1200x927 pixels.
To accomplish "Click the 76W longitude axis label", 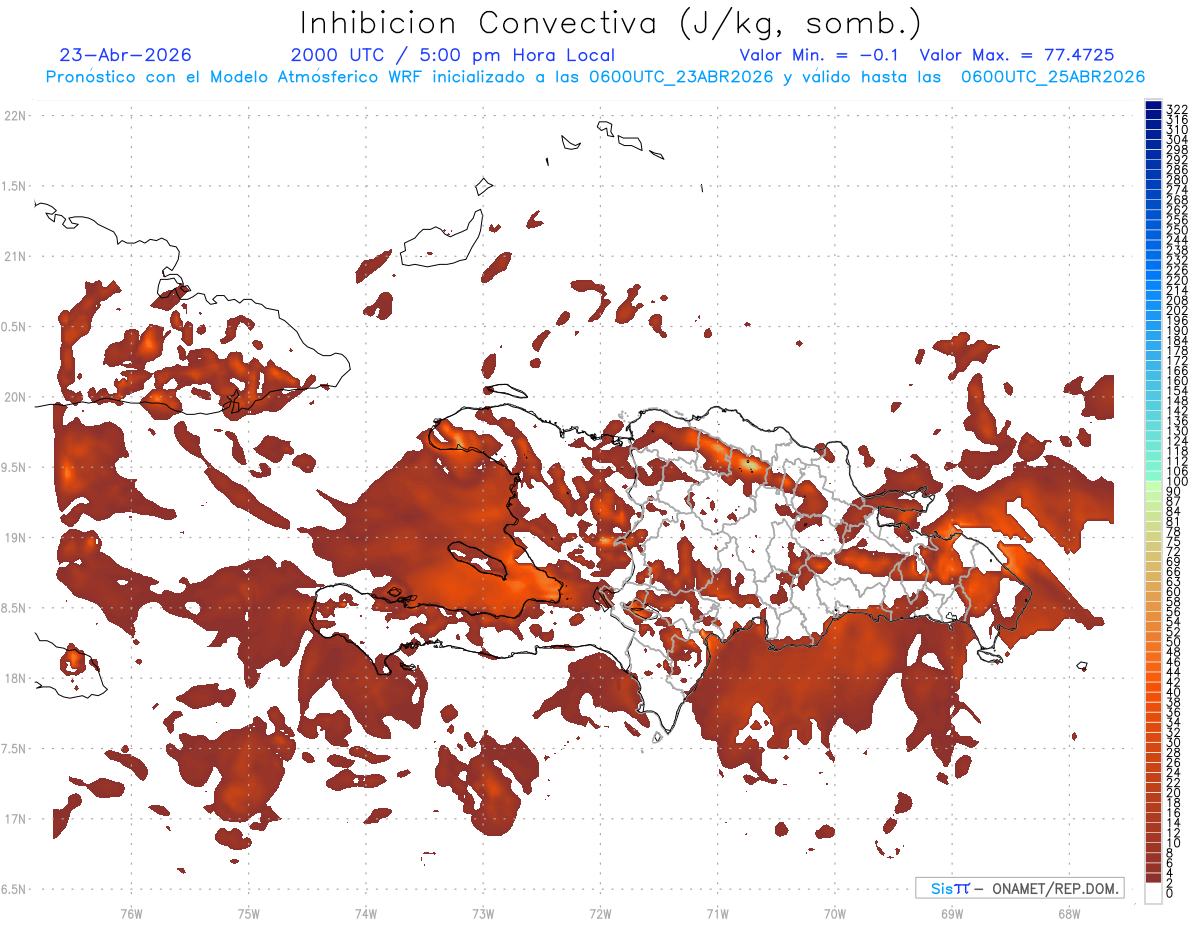I will click(x=131, y=913).
